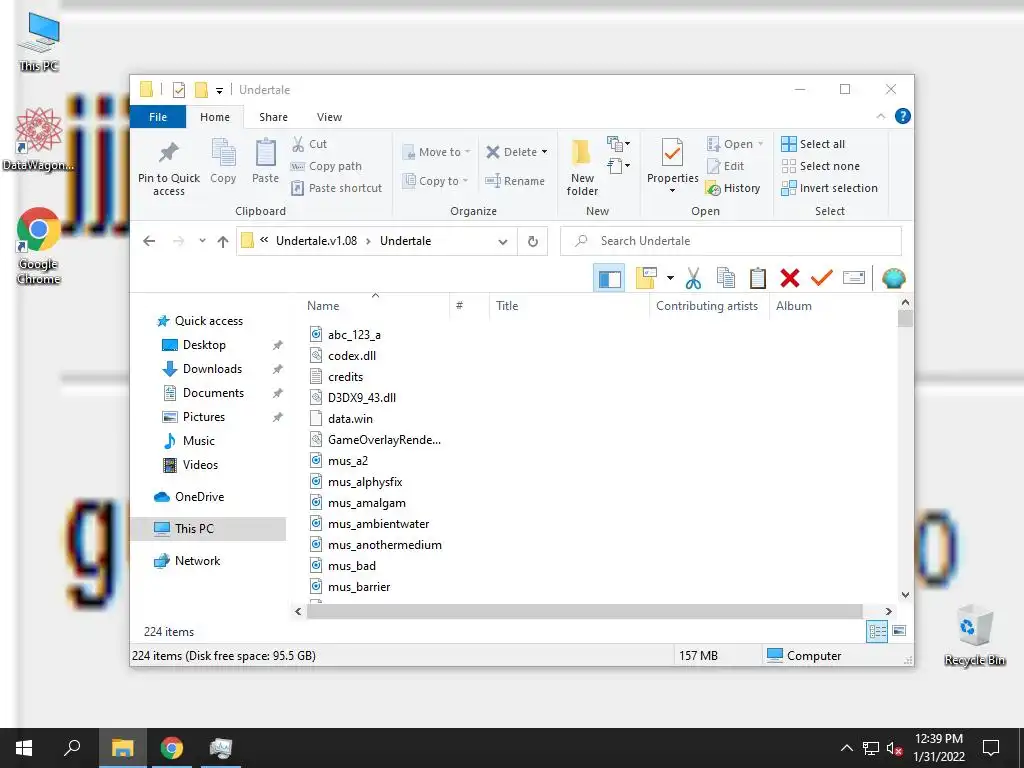Click the rename box toolbar icon
The height and width of the screenshot is (768, 1024).
(x=854, y=278)
